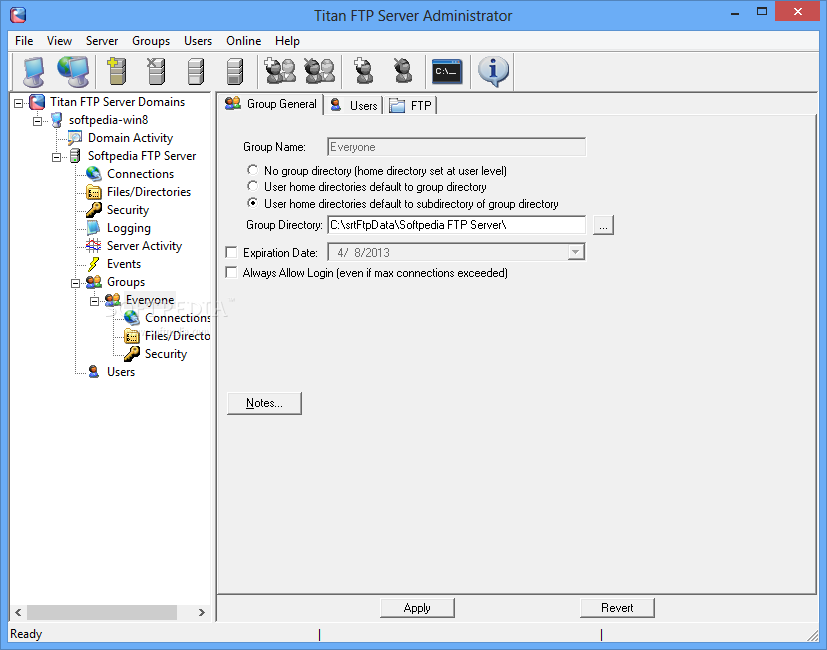Collapse the Everyone group node

(x=94, y=301)
